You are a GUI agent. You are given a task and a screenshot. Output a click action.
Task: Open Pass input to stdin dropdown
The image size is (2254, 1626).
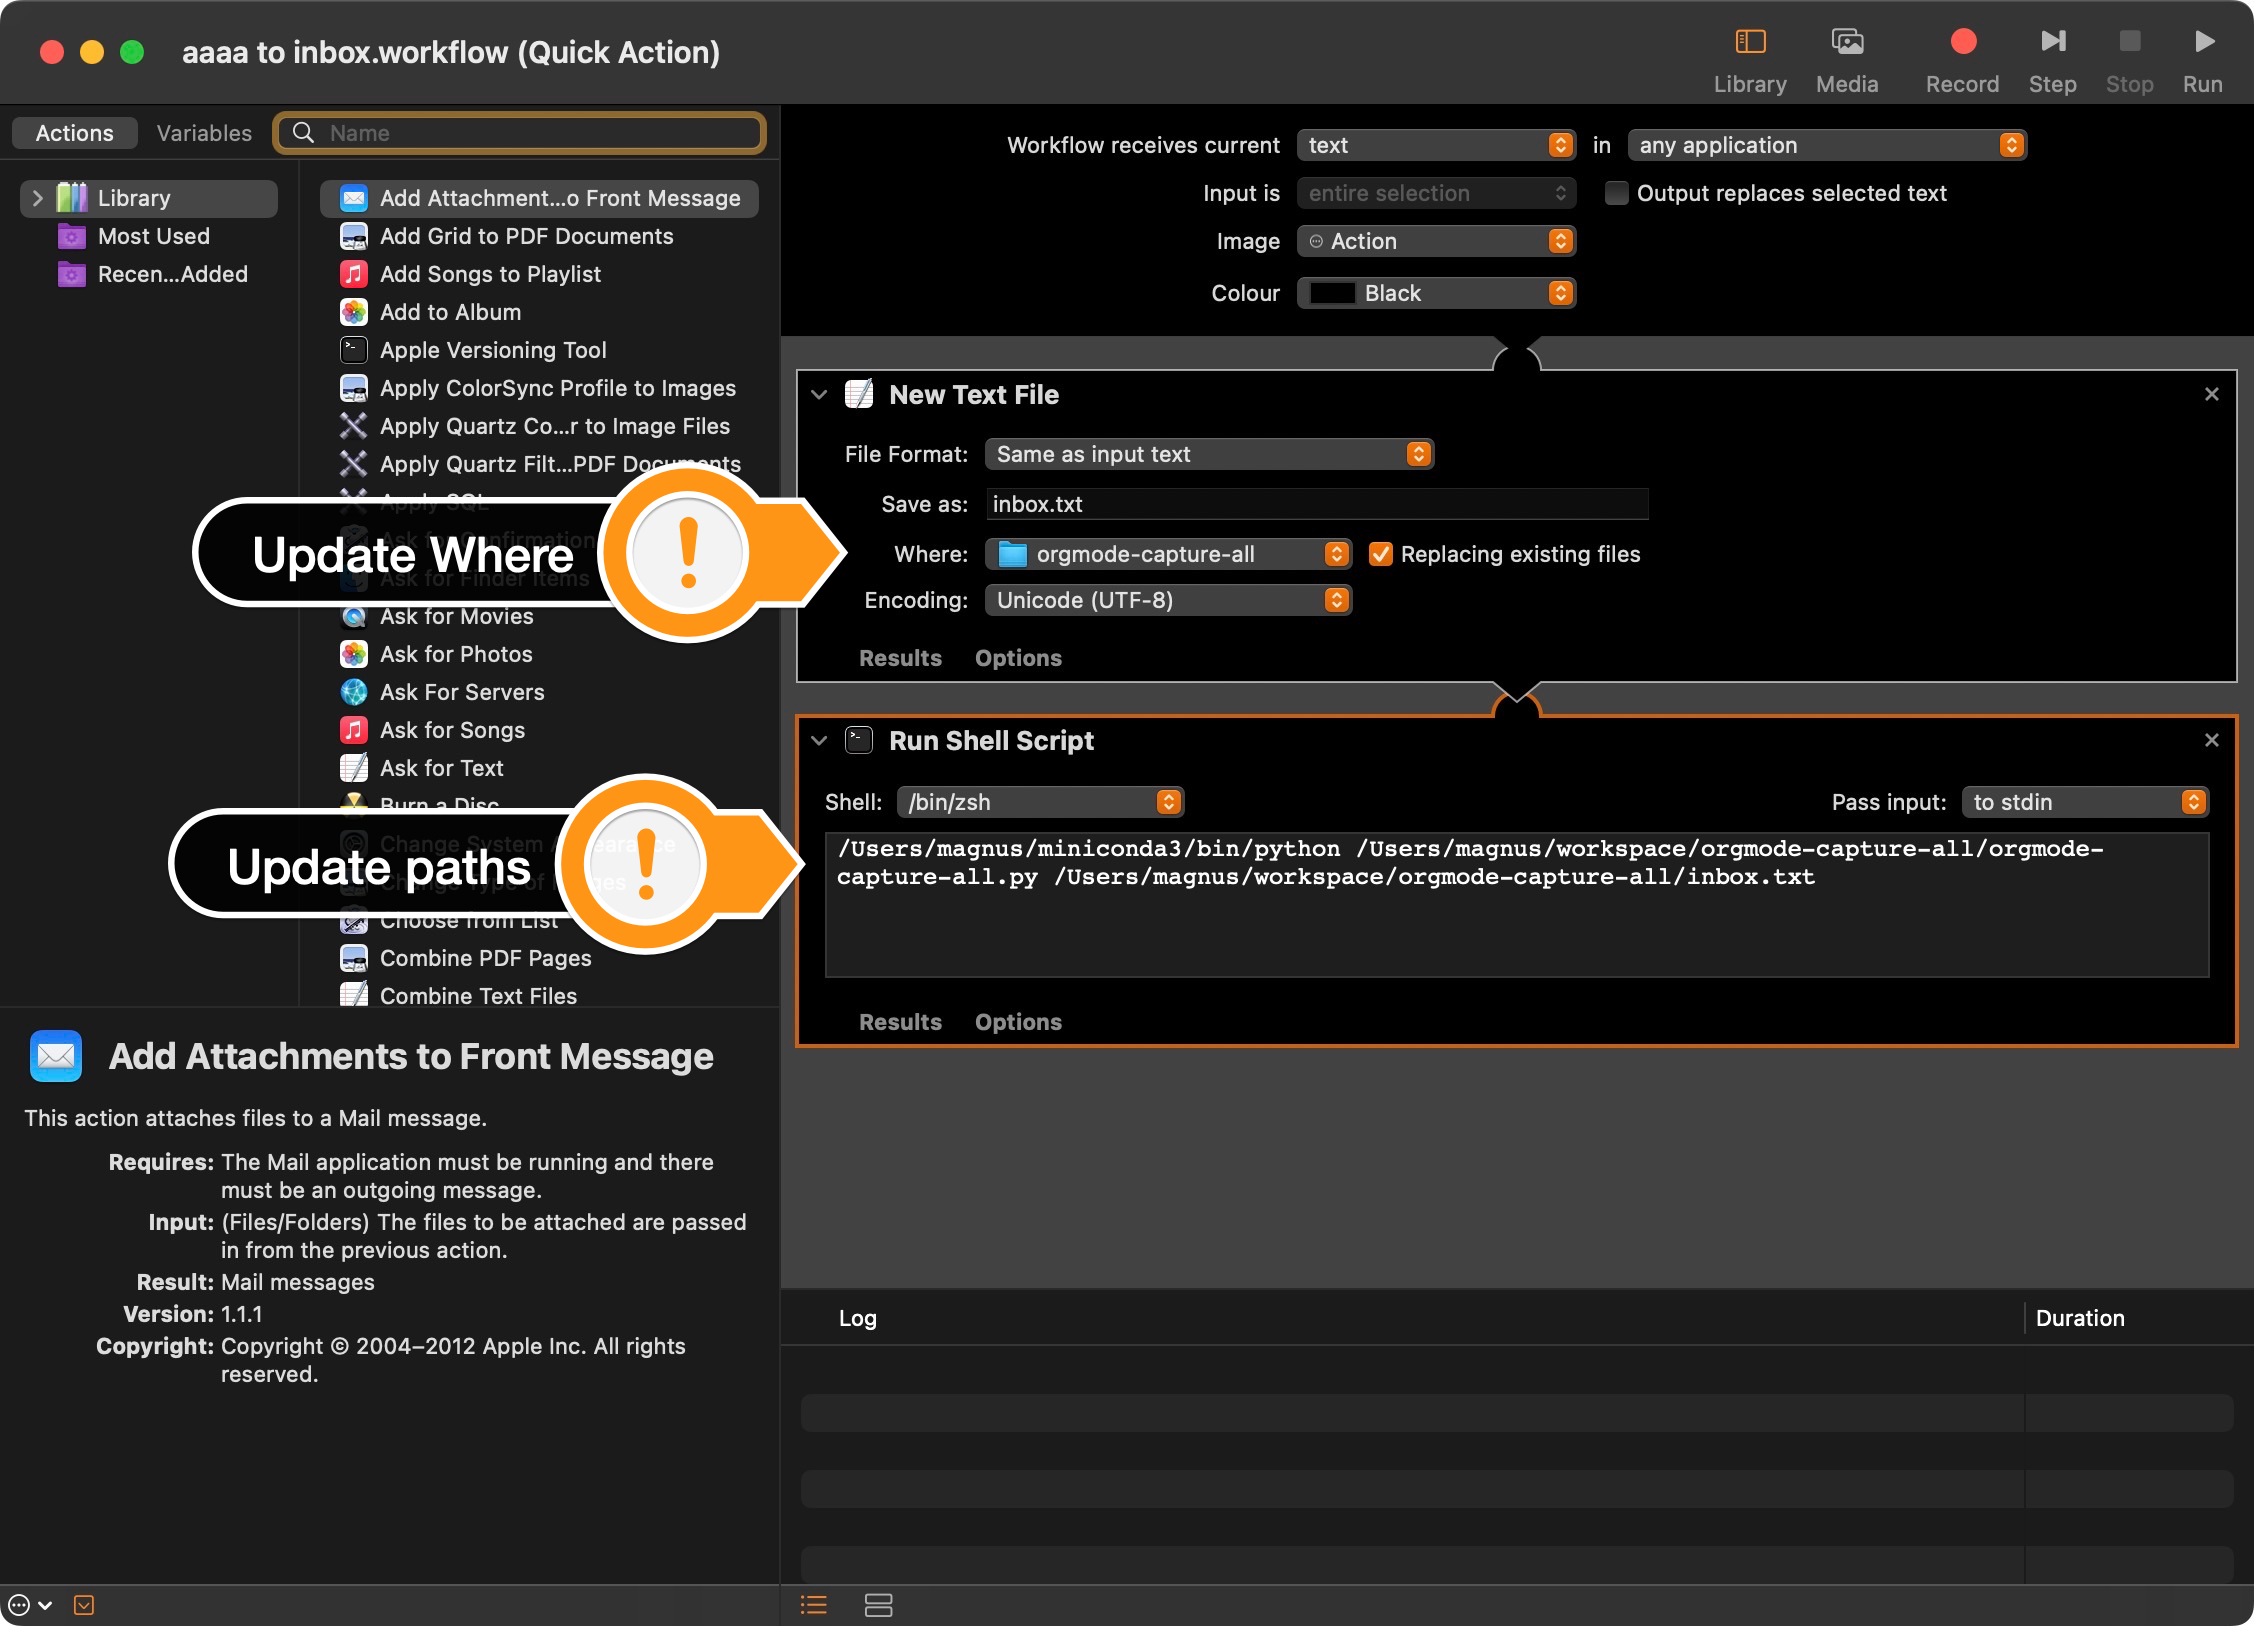[2084, 802]
